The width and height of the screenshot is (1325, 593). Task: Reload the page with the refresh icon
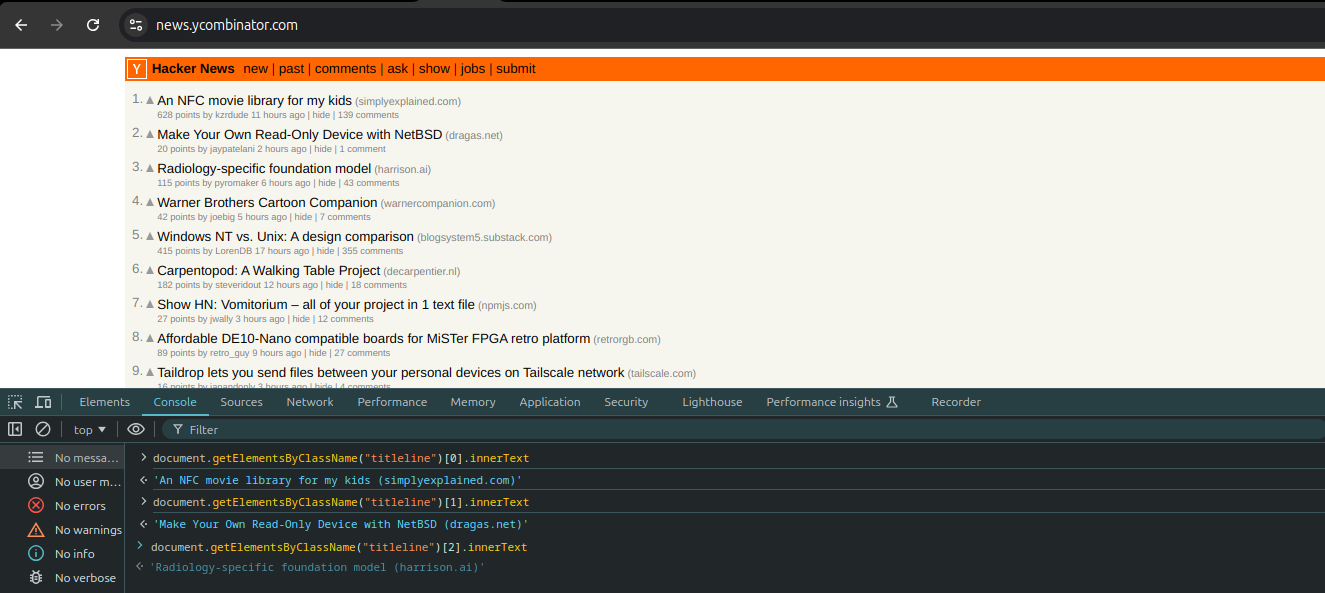pyautogui.click(x=93, y=25)
